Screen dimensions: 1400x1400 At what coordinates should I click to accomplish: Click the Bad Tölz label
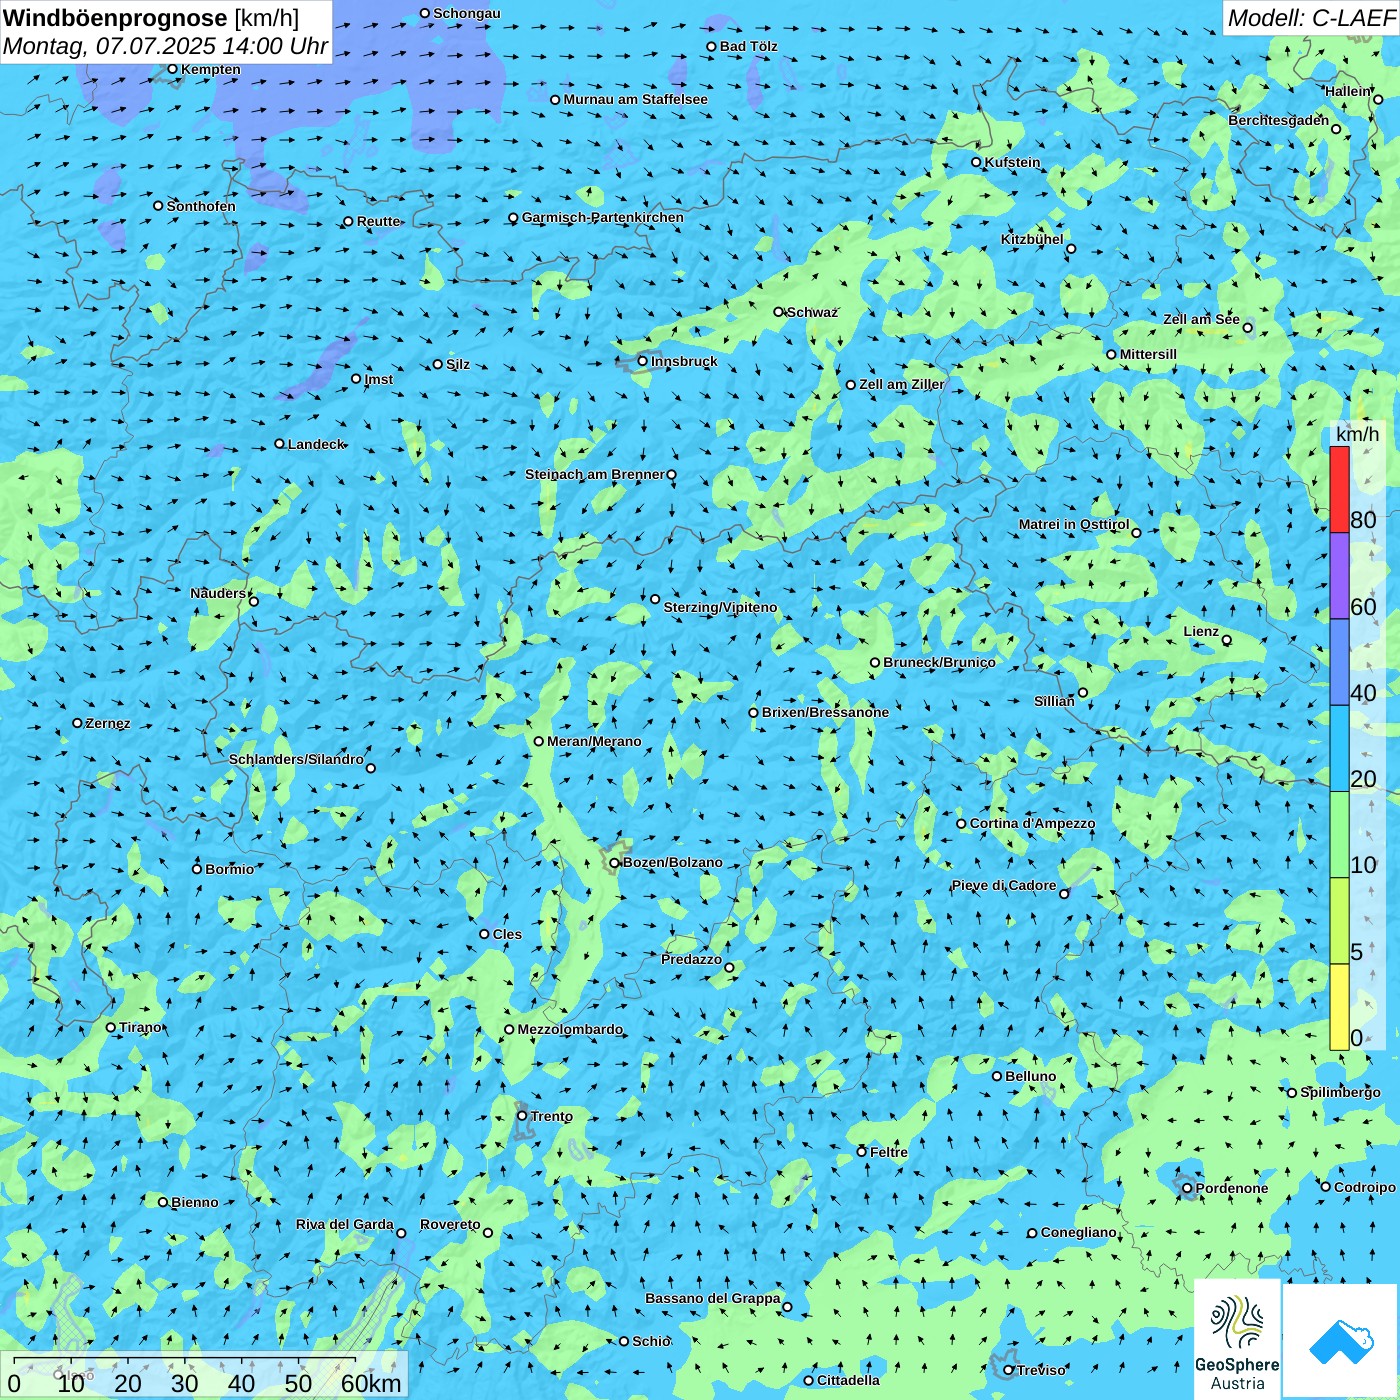click(749, 46)
